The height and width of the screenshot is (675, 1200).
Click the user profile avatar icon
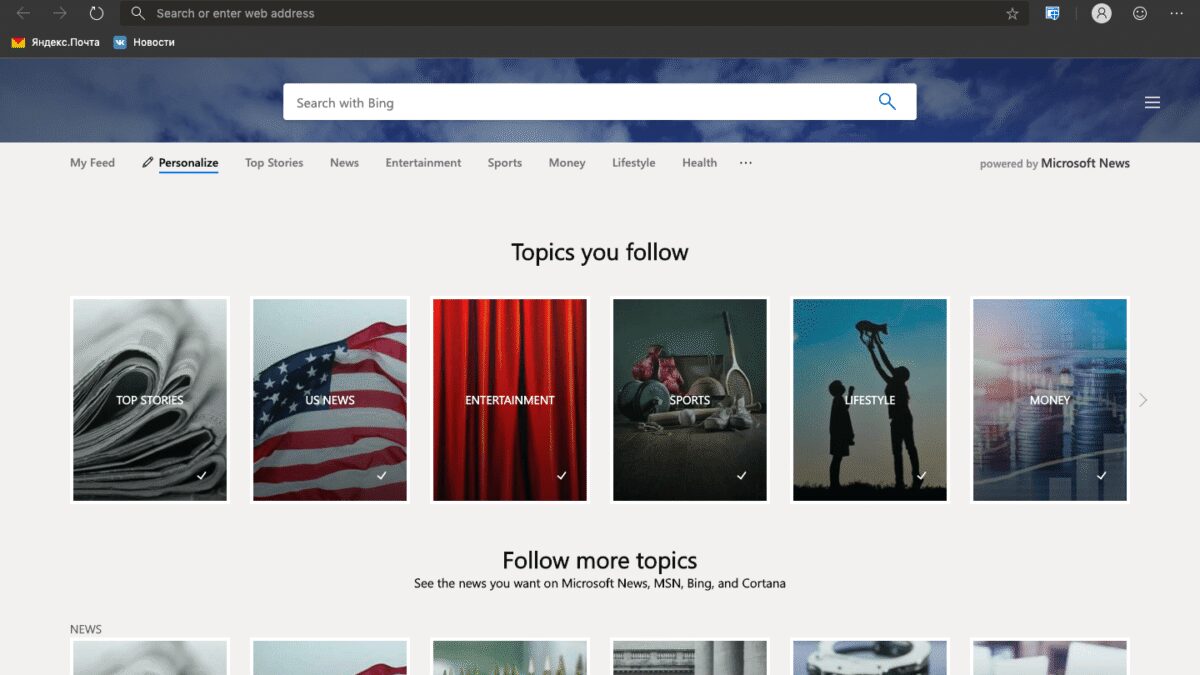(x=1101, y=13)
